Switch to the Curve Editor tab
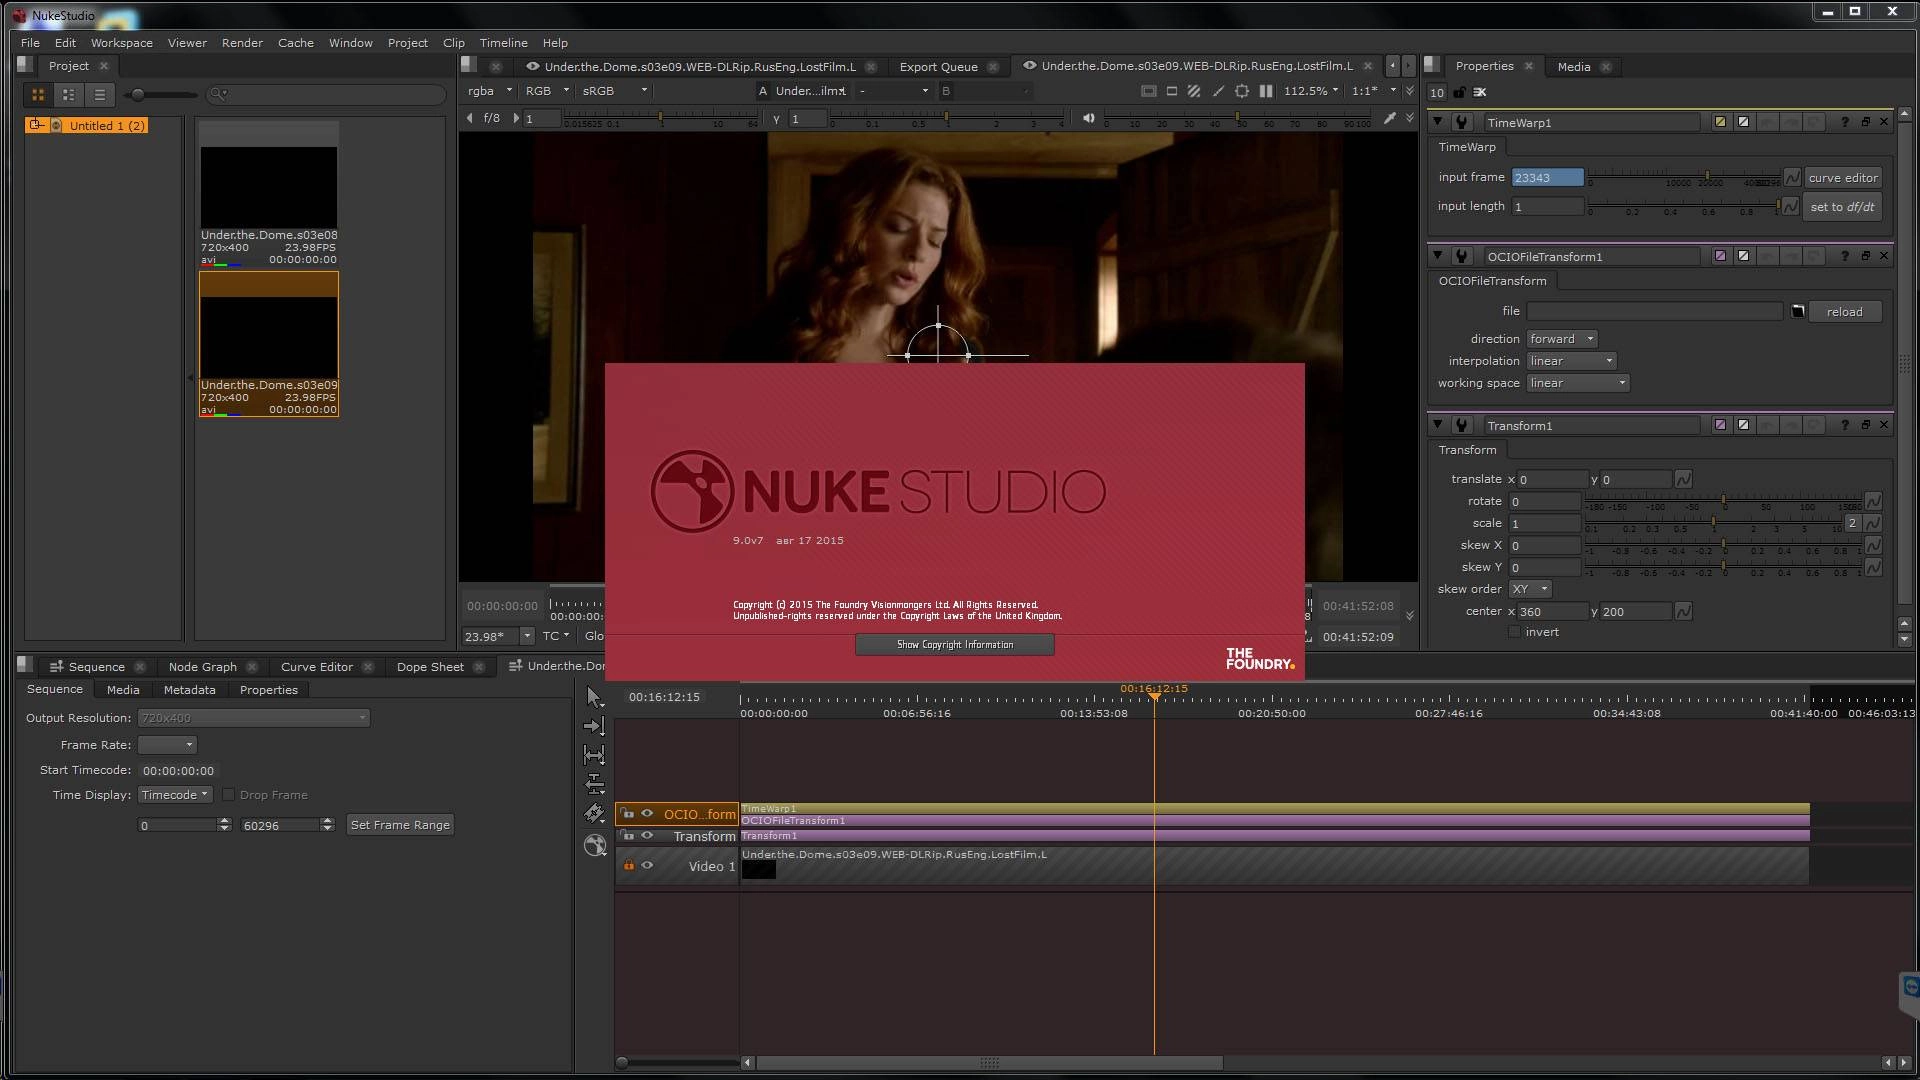The width and height of the screenshot is (1920, 1080). pos(317,667)
